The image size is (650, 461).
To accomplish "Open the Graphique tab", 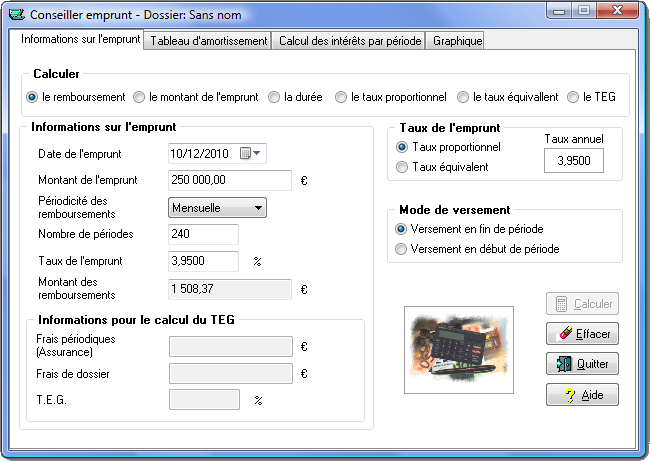I will point(458,41).
